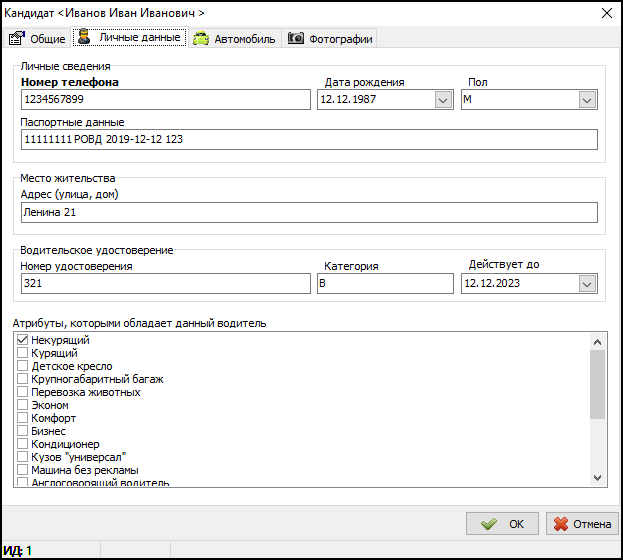
Task: Switch to the Автомобиль tab
Action: click(x=235, y=39)
